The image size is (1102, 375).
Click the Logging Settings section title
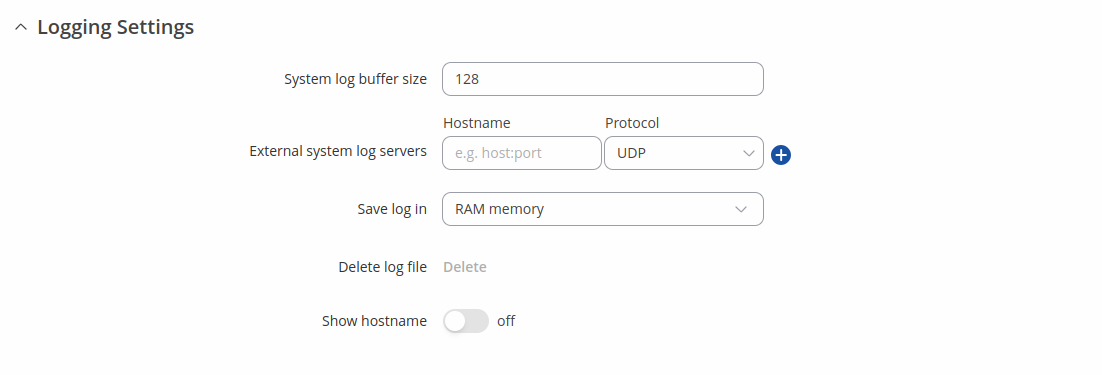[x=116, y=27]
